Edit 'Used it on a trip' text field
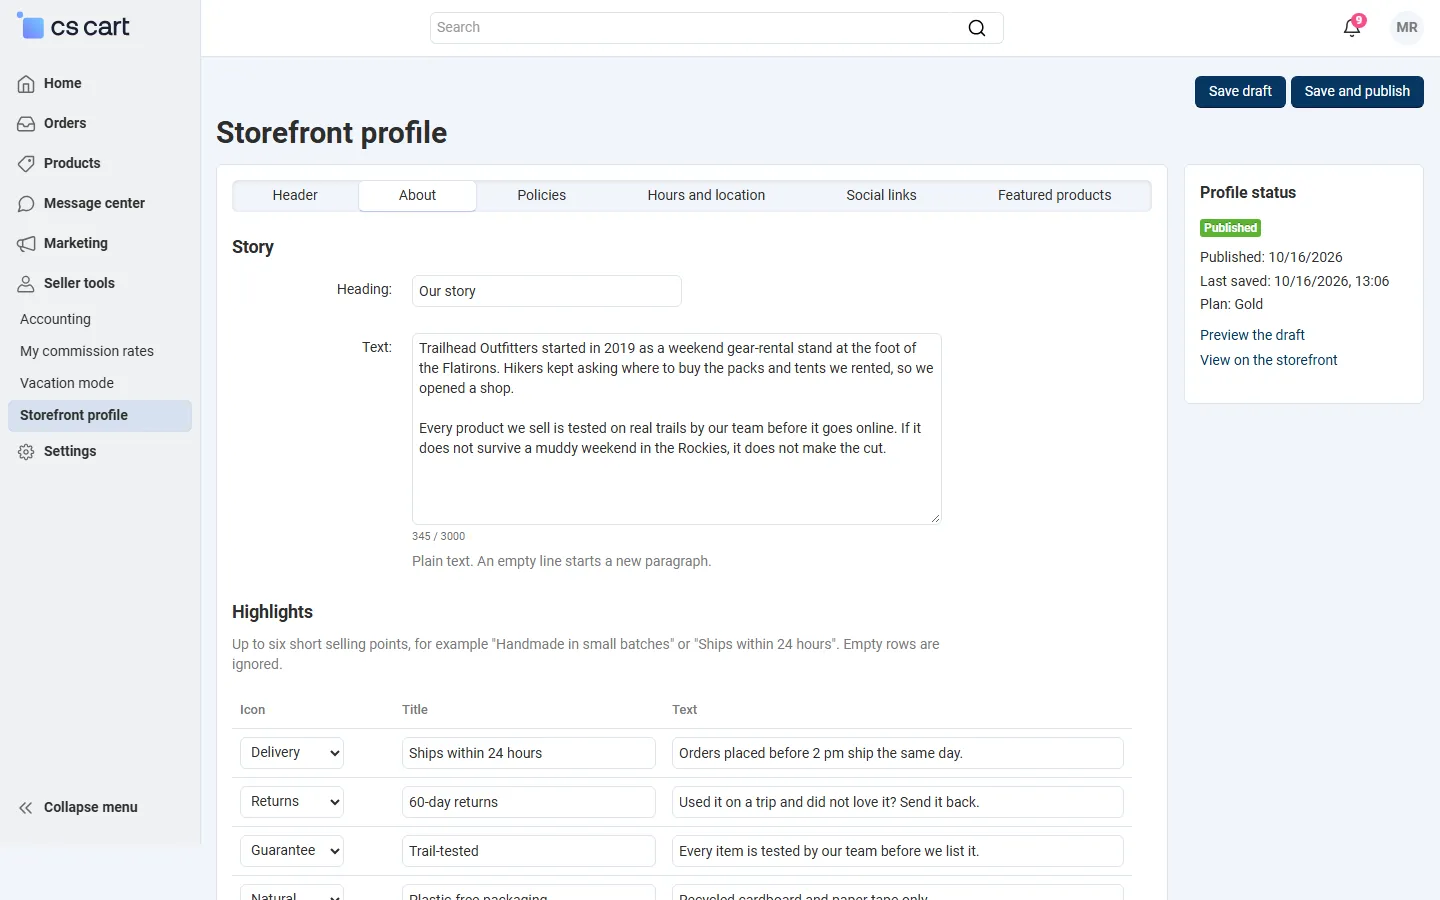The image size is (1440, 900). coord(898,802)
